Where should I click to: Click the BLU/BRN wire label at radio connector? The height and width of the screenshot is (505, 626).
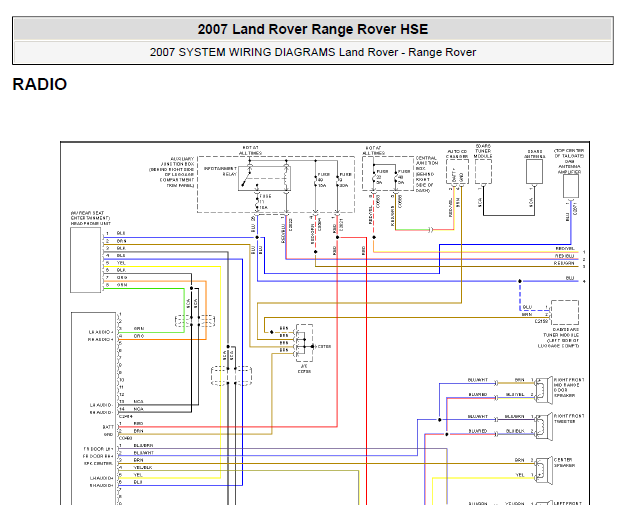coord(143,445)
